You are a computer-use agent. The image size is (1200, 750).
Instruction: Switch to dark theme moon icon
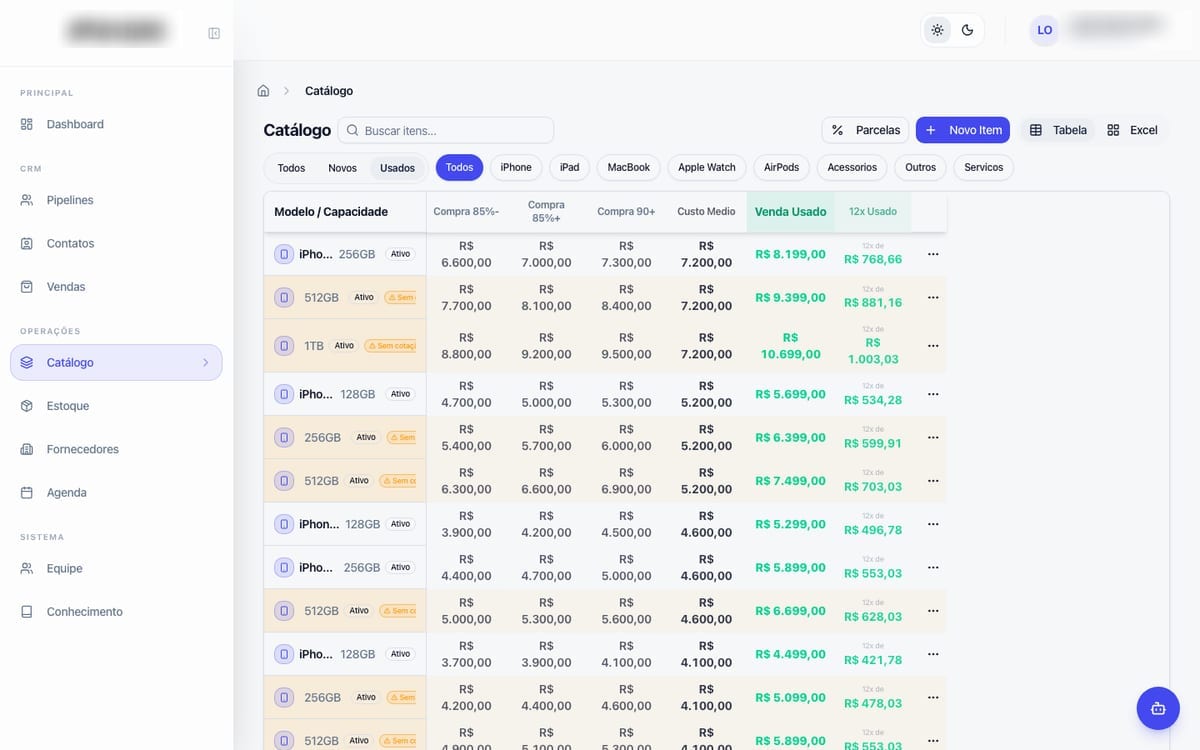click(967, 30)
